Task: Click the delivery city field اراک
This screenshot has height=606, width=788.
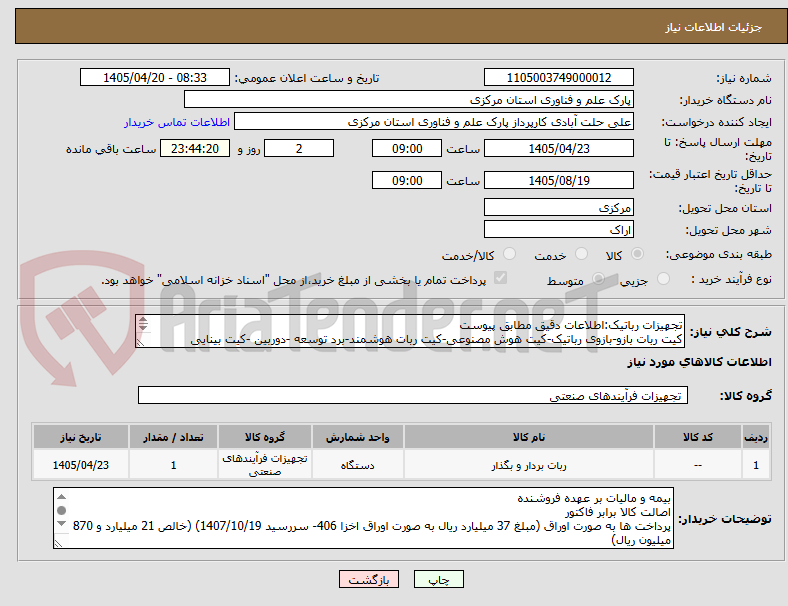Action: pyautogui.click(x=558, y=229)
